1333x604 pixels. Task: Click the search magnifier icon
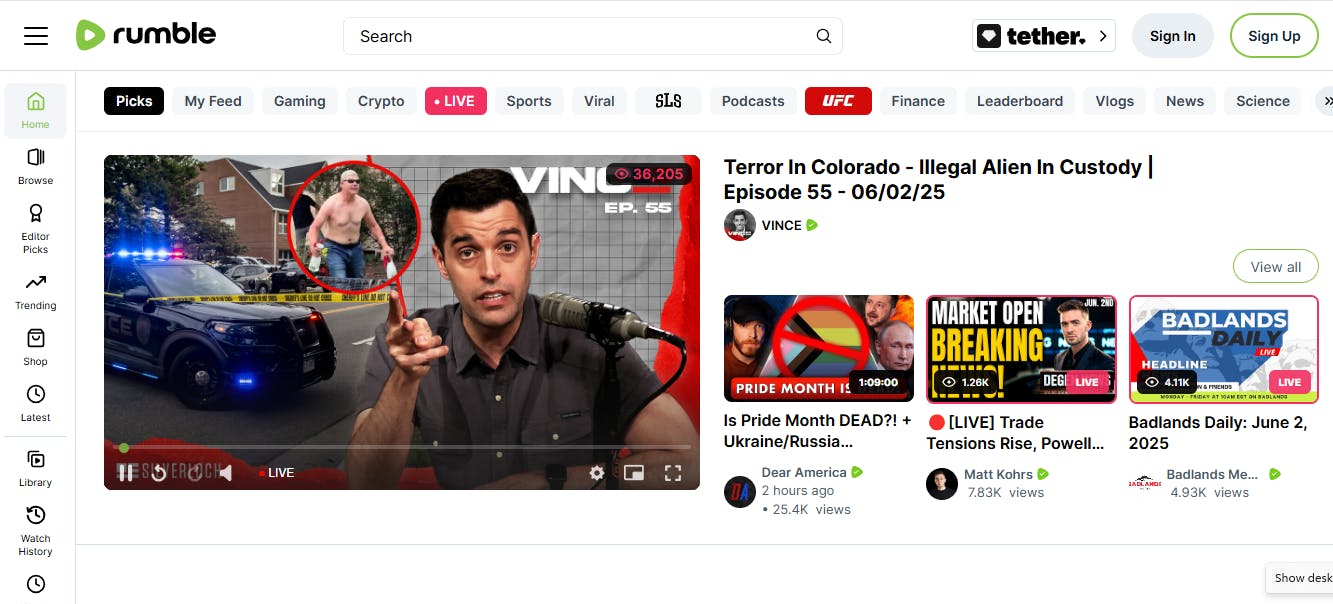pyautogui.click(x=823, y=36)
